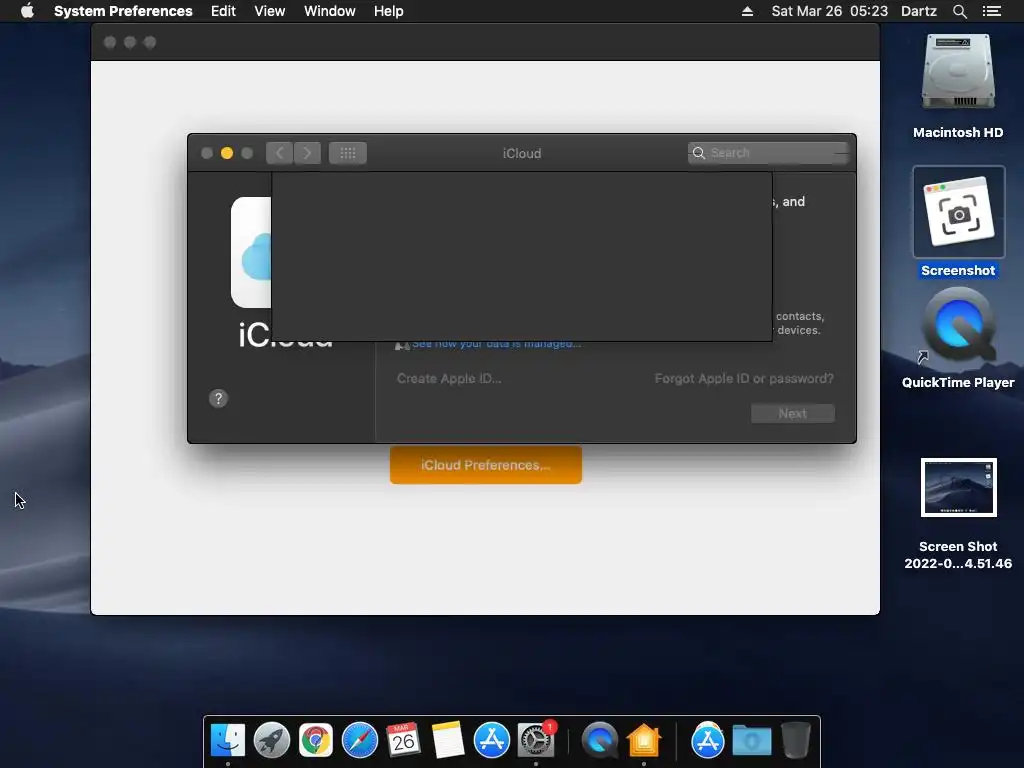Open the blue Downloads folder in Dock

[x=752, y=740]
